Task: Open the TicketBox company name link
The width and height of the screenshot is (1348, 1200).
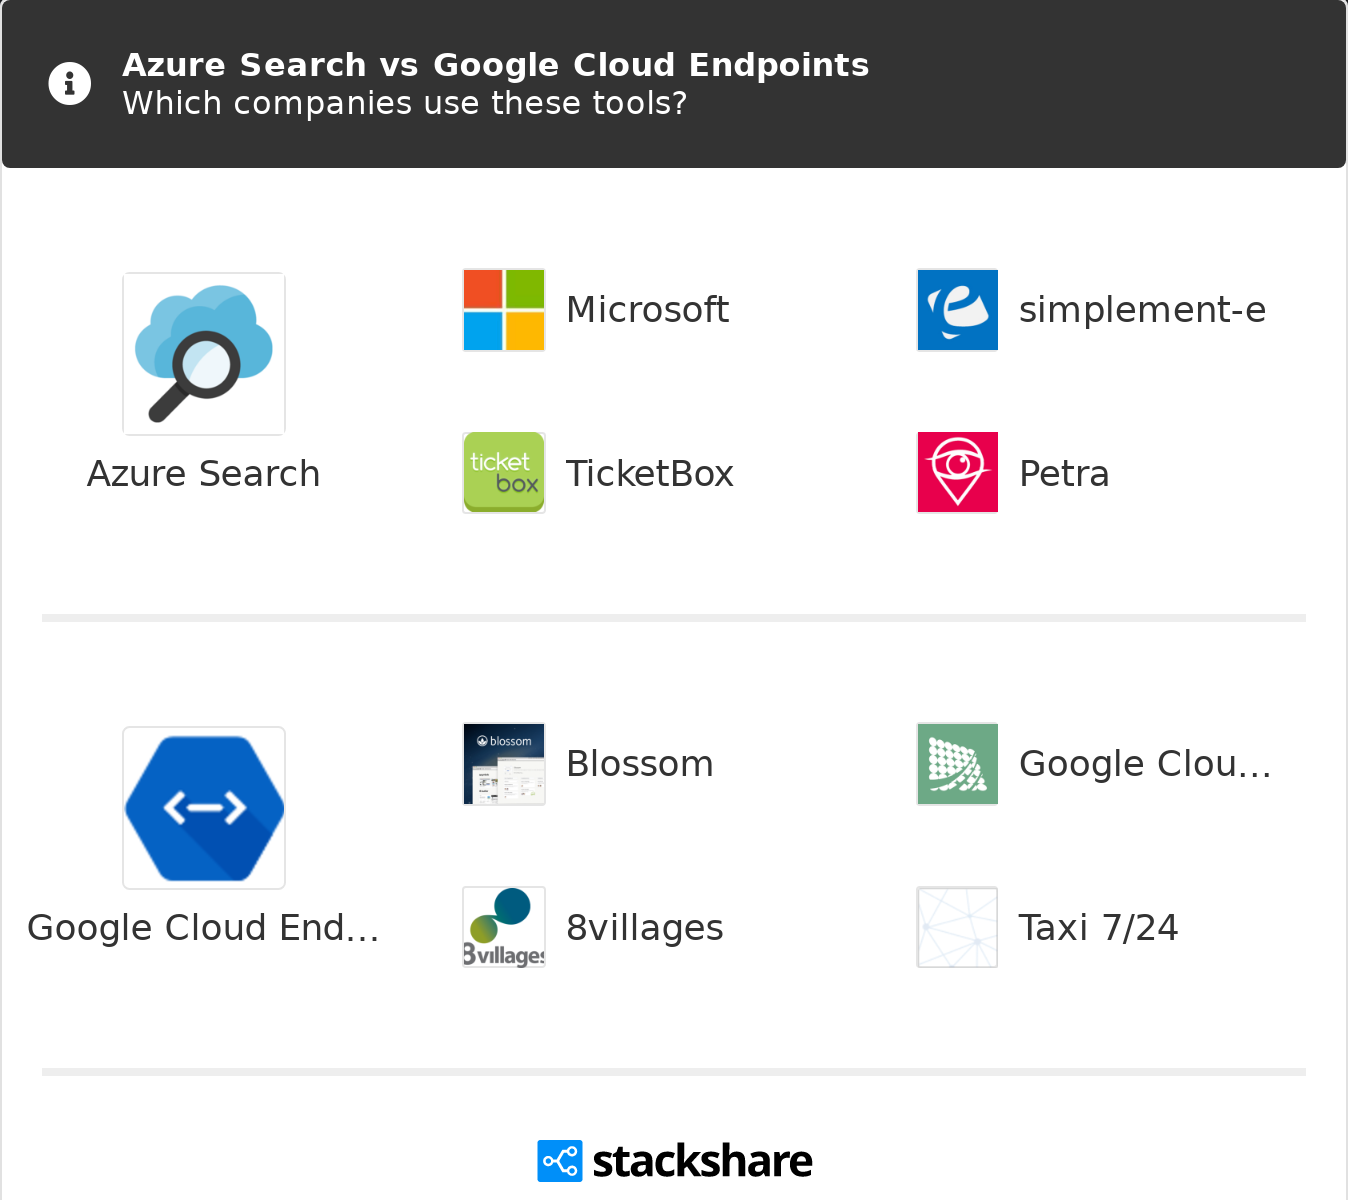Action: 650,474
